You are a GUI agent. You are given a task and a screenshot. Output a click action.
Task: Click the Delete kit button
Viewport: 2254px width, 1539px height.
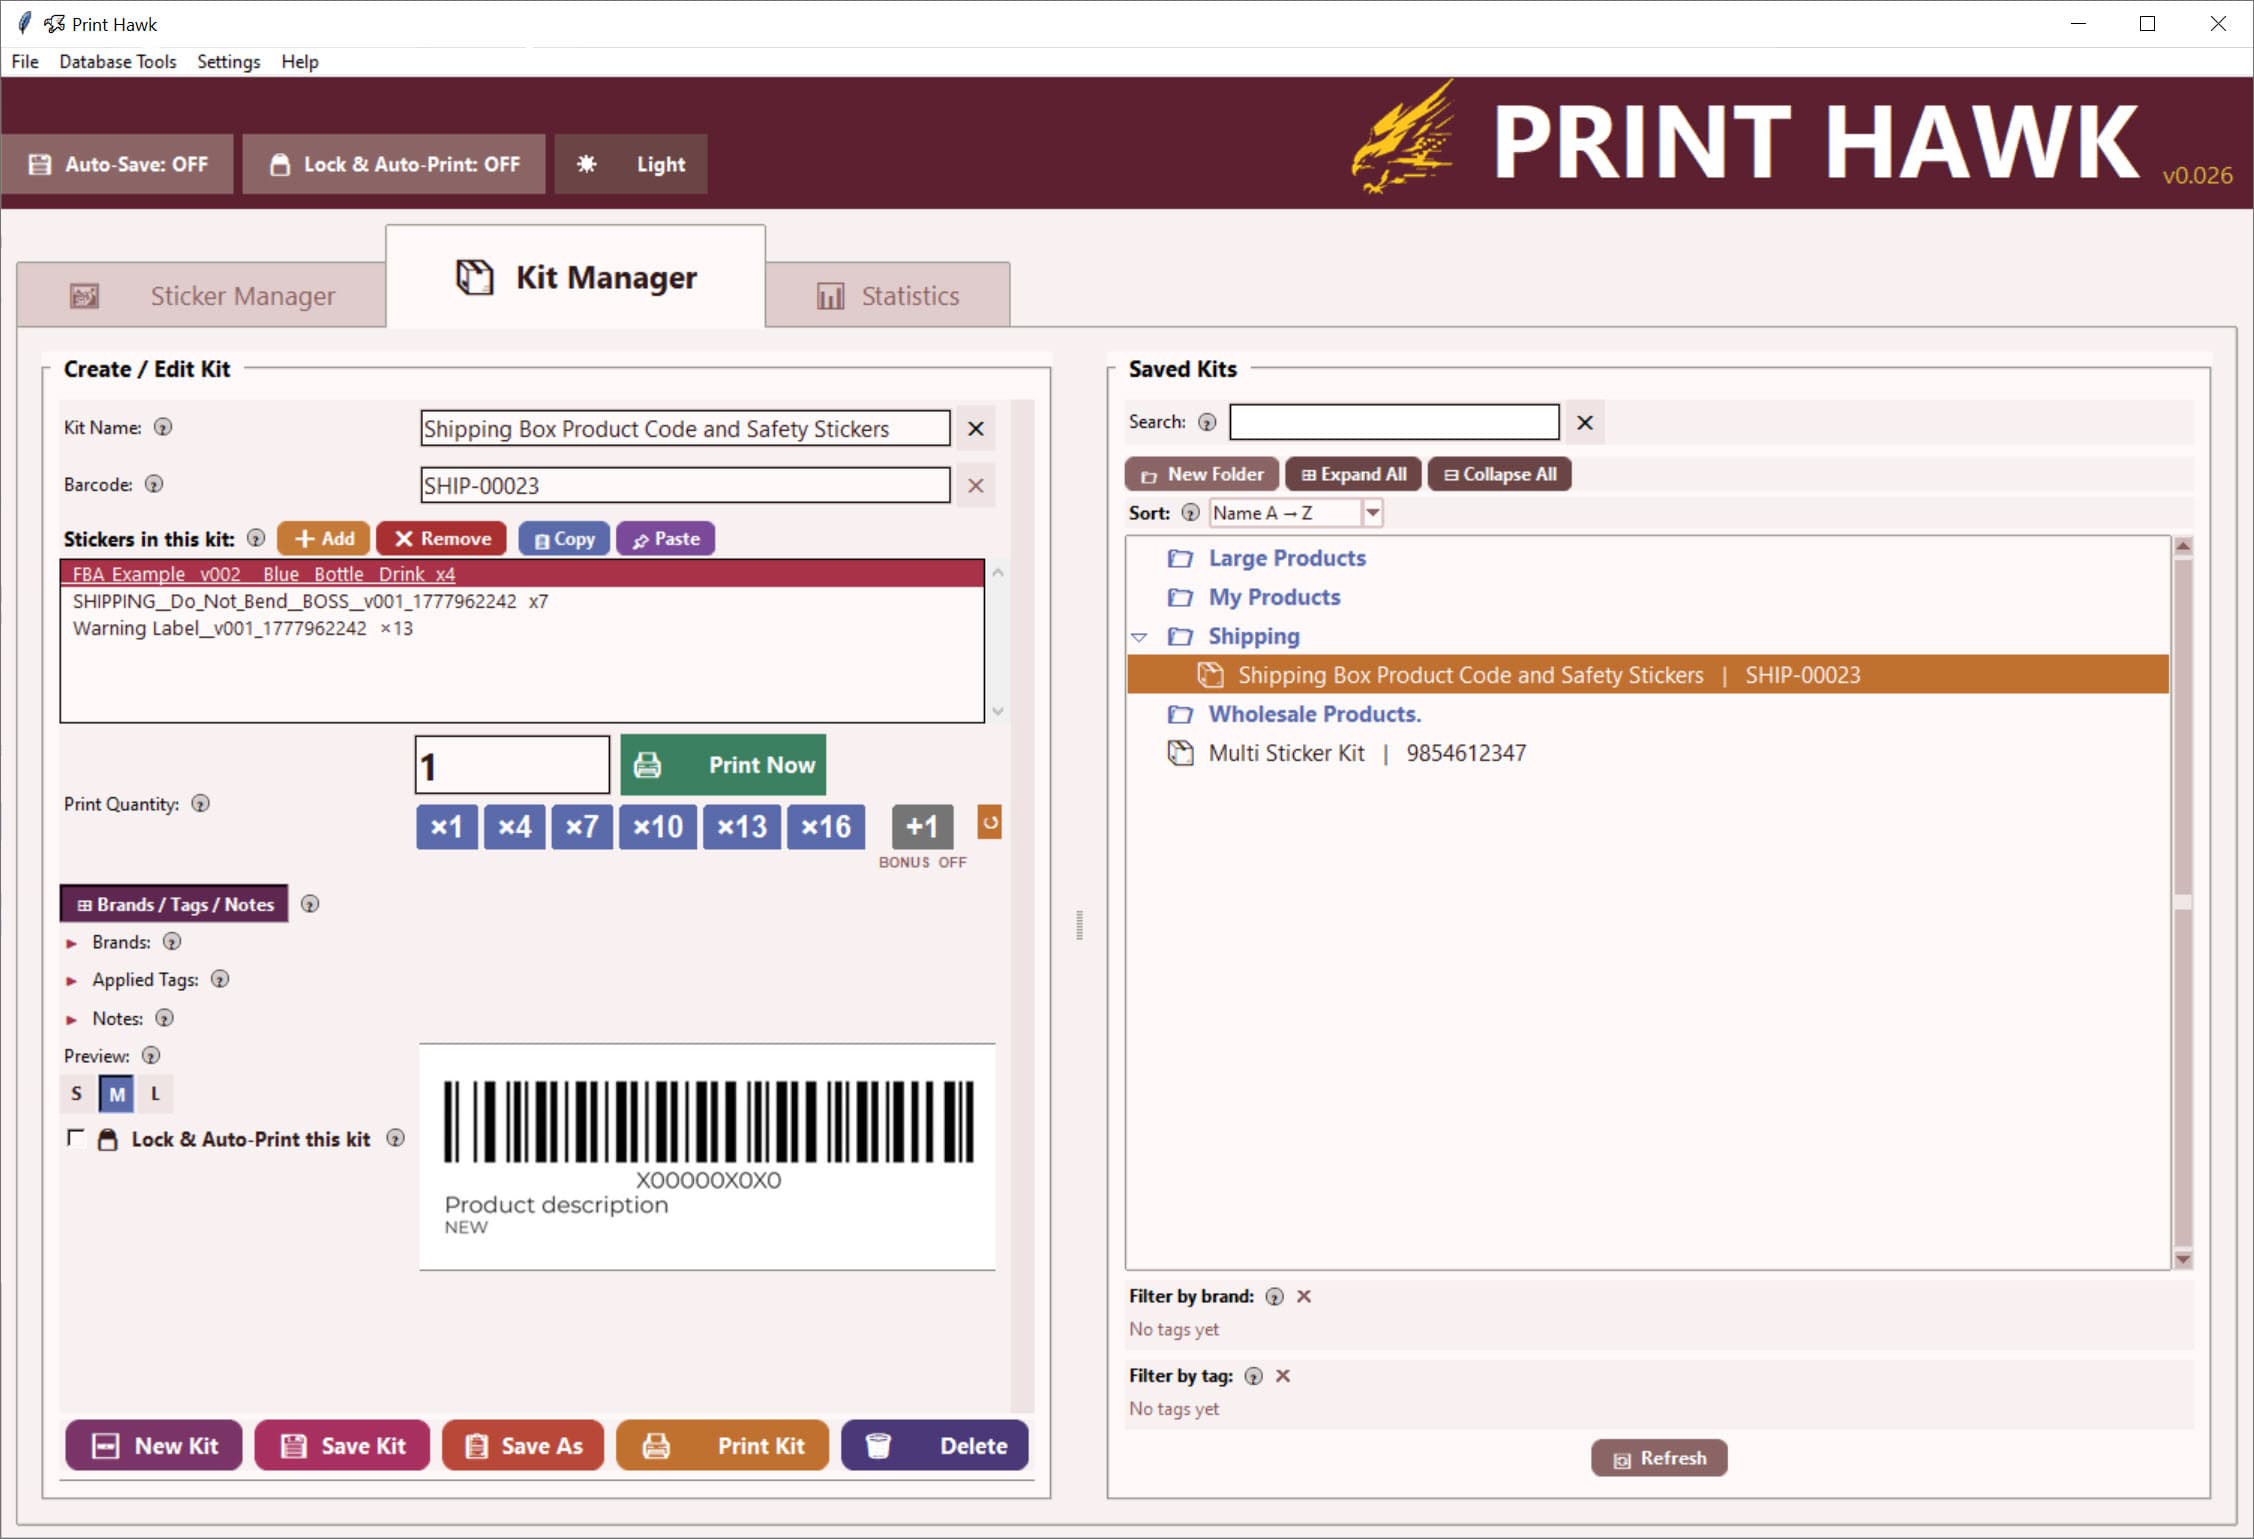(935, 1446)
